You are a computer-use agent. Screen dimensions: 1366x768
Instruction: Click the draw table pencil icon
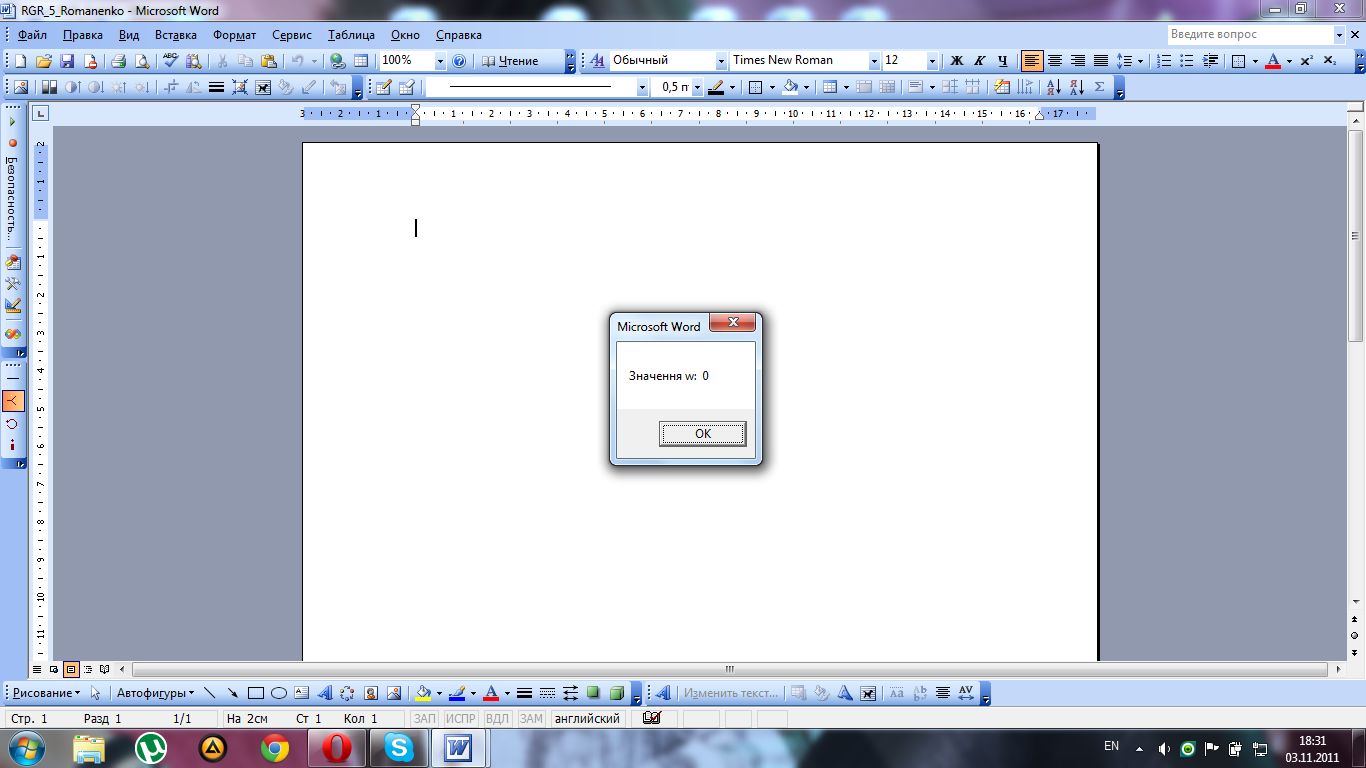point(384,87)
